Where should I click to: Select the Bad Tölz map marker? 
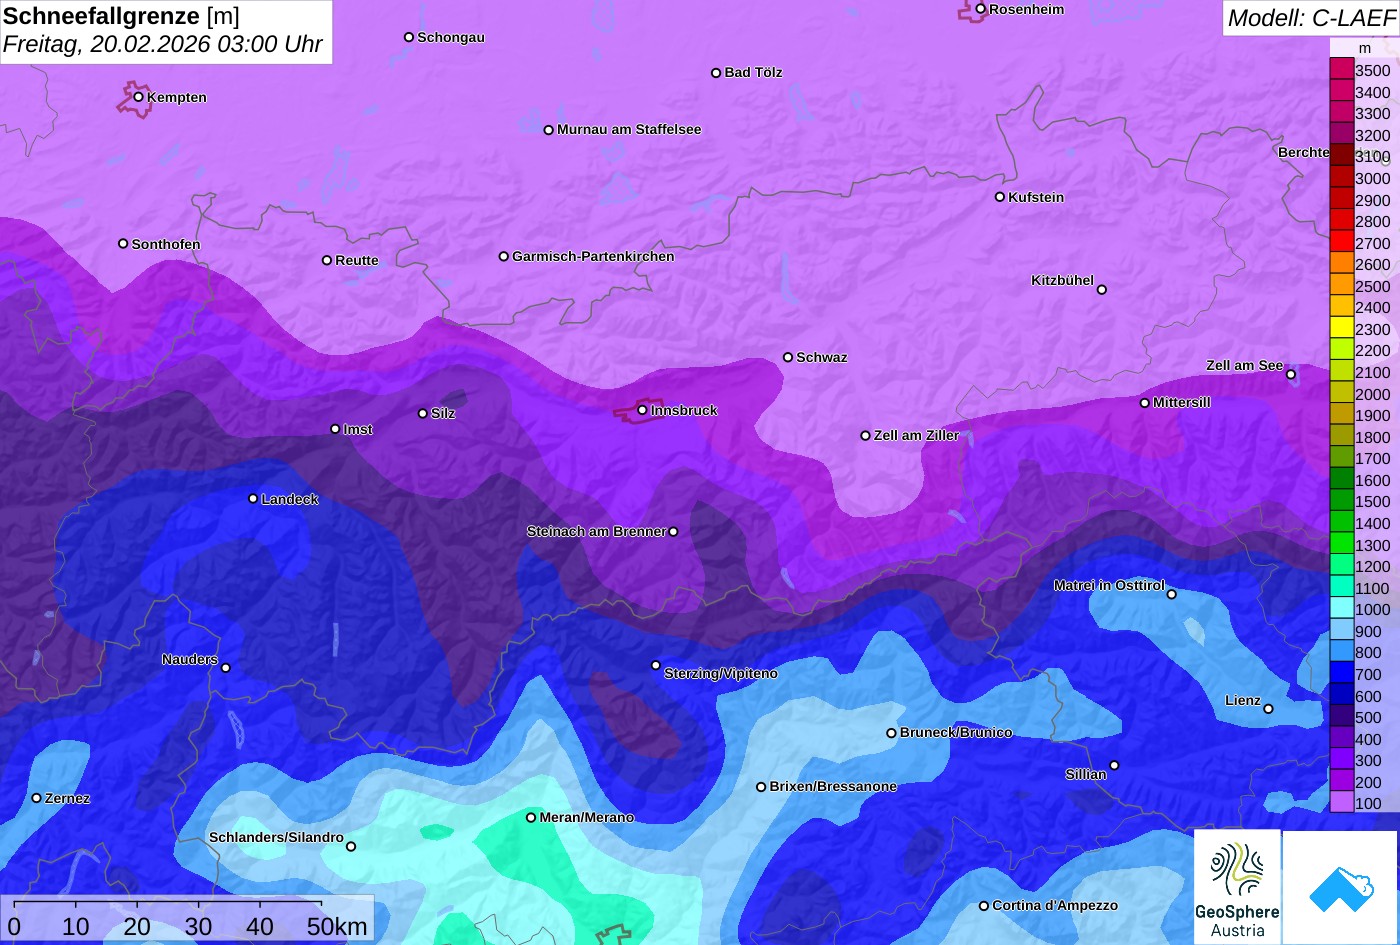(x=716, y=72)
